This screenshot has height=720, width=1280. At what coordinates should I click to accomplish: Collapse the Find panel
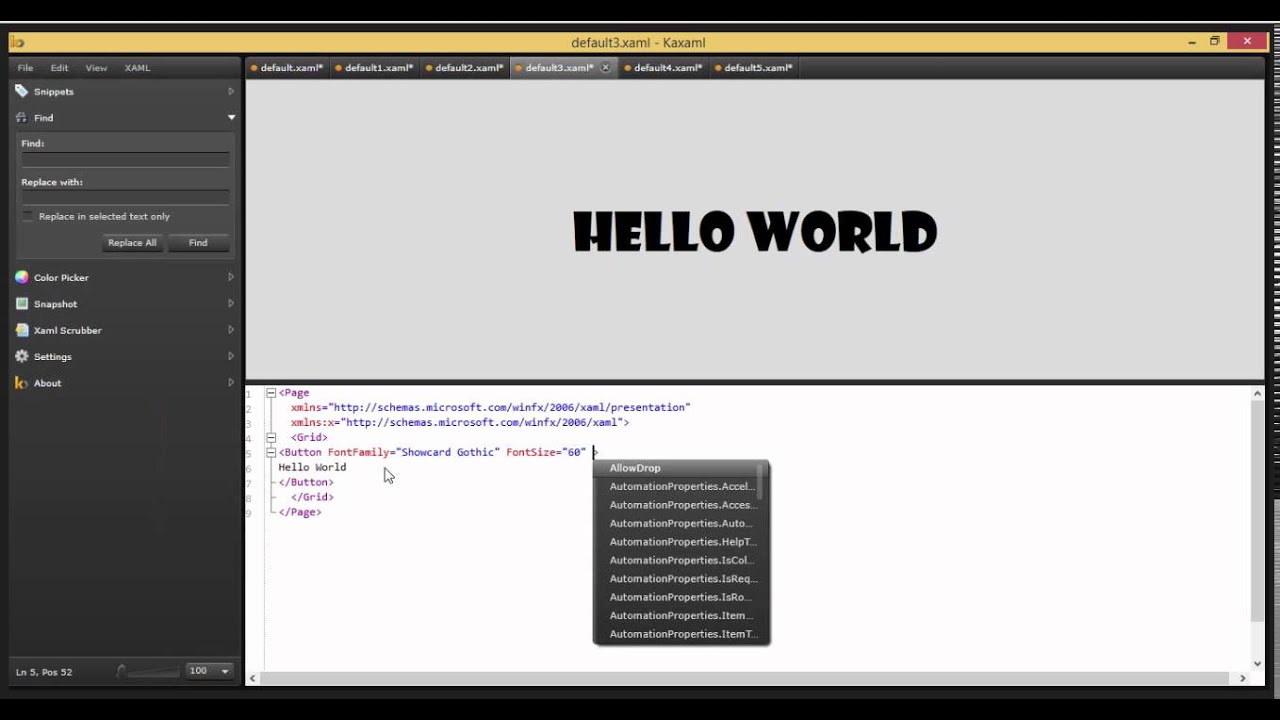tap(231, 118)
